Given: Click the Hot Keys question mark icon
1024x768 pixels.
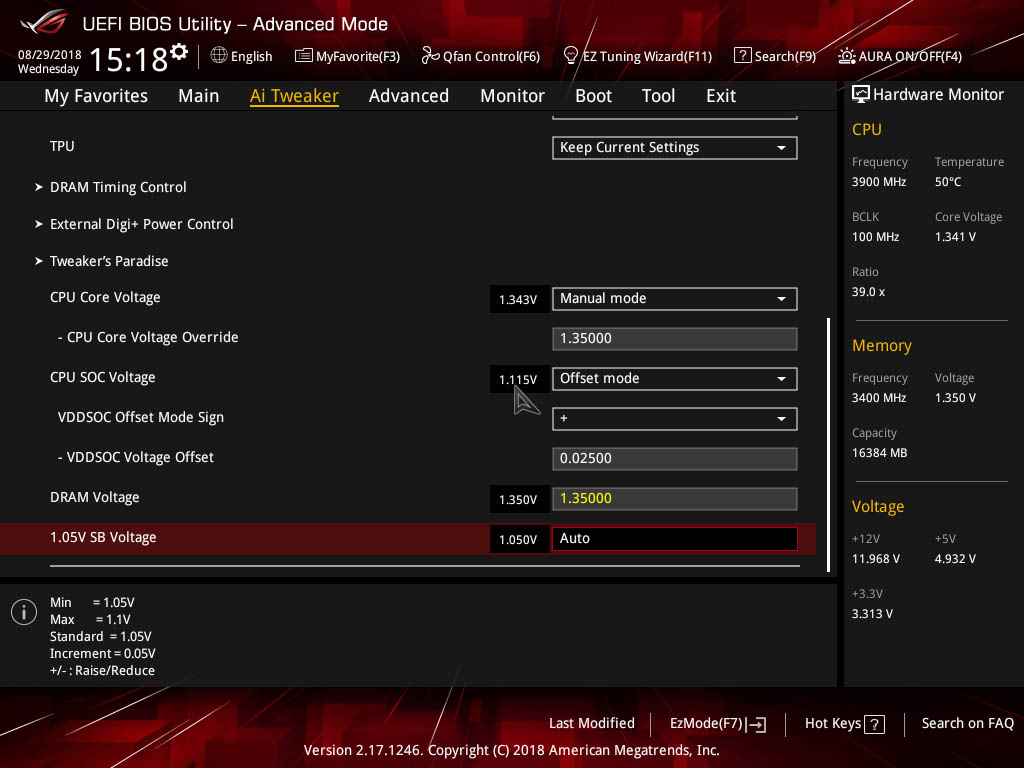Looking at the screenshot, I should coord(874,724).
